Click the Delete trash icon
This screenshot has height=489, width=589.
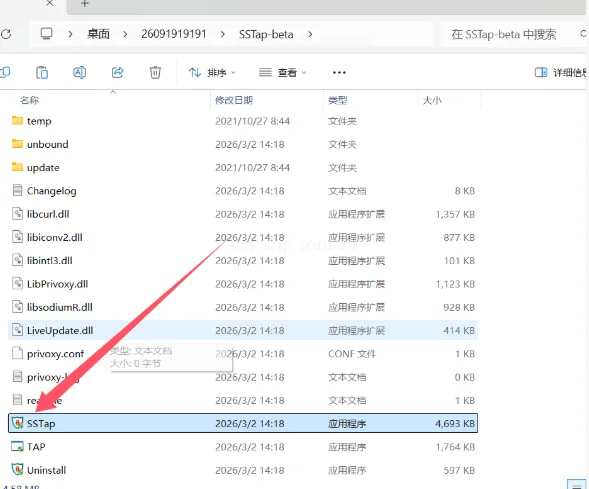point(155,72)
